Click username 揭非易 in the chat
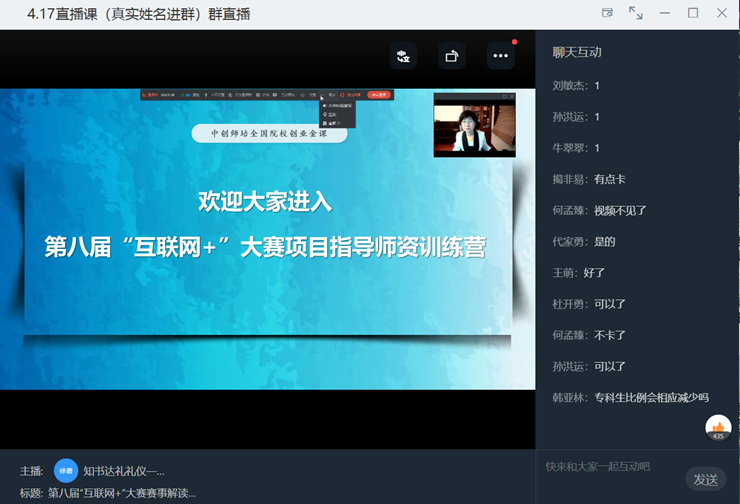Screen dimensions: 740x504 (x=570, y=179)
